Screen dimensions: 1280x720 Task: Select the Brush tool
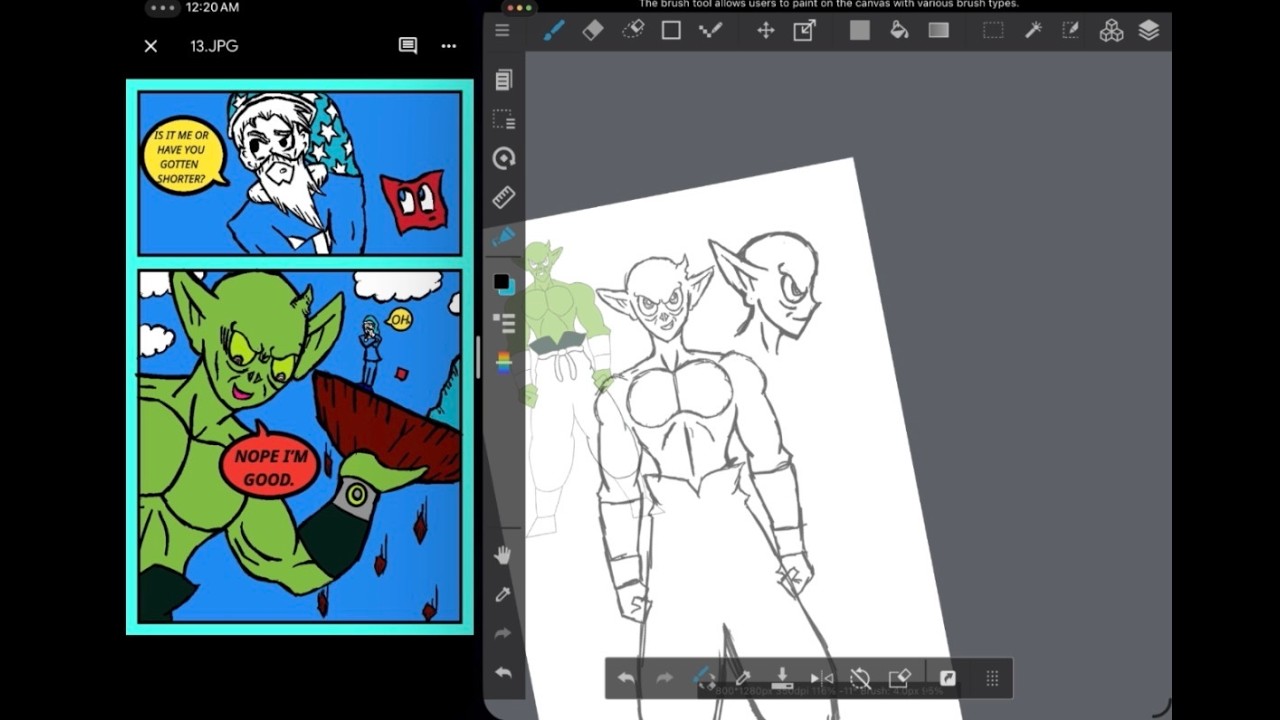pyautogui.click(x=553, y=30)
